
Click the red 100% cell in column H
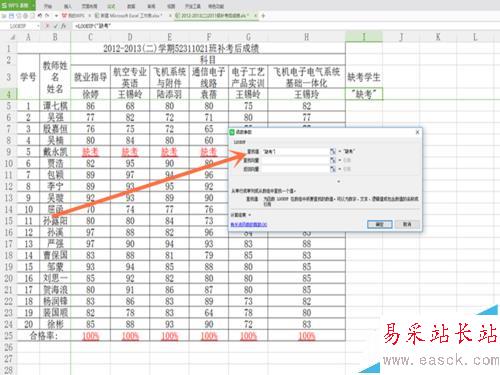pos(306,336)
